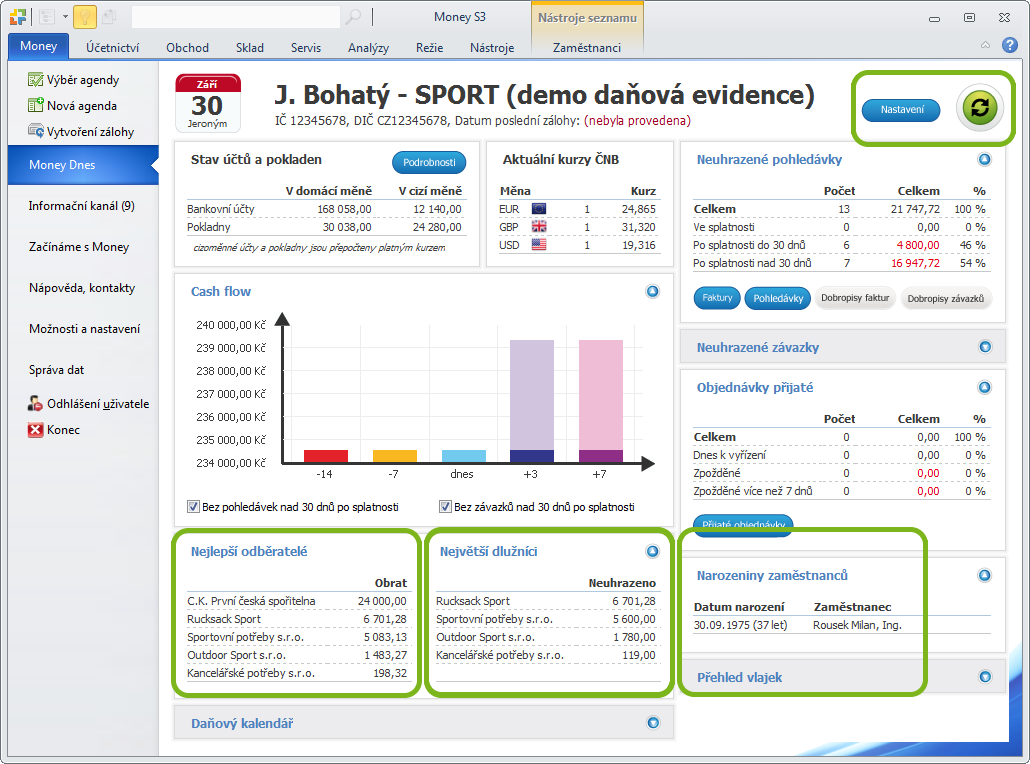This screenshot has height=764, width=1030.
Task: Expand the Daňový kalendář panel
Action: coord(653,723)
